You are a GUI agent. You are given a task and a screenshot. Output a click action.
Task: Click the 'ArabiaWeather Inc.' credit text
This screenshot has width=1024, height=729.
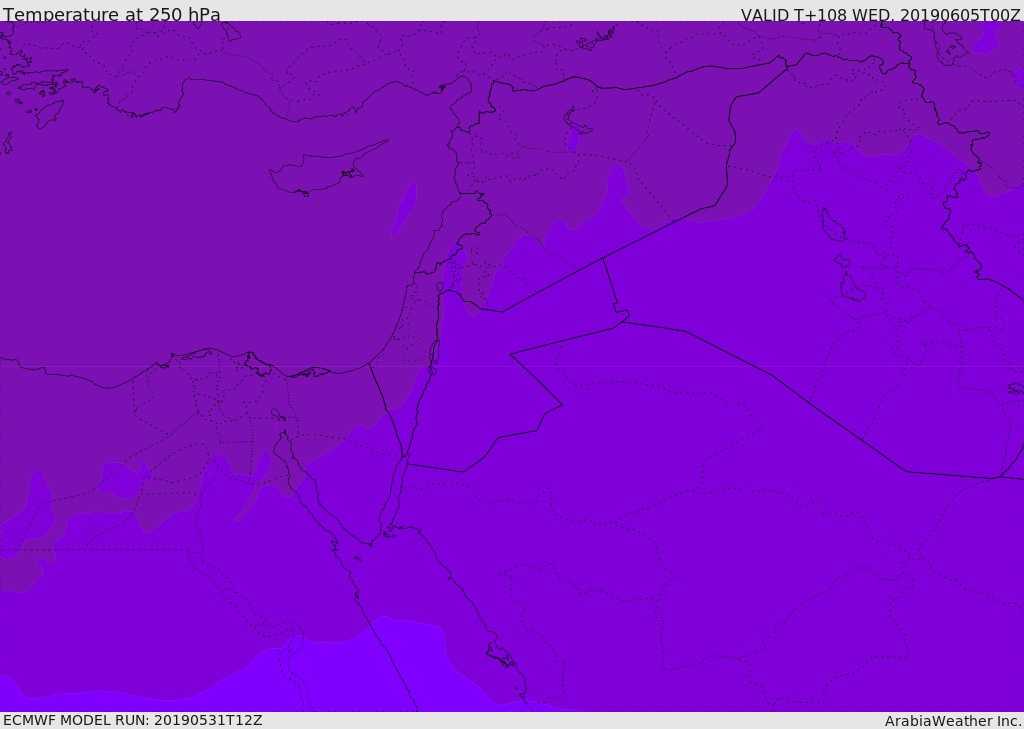click(x=953, y=721)
